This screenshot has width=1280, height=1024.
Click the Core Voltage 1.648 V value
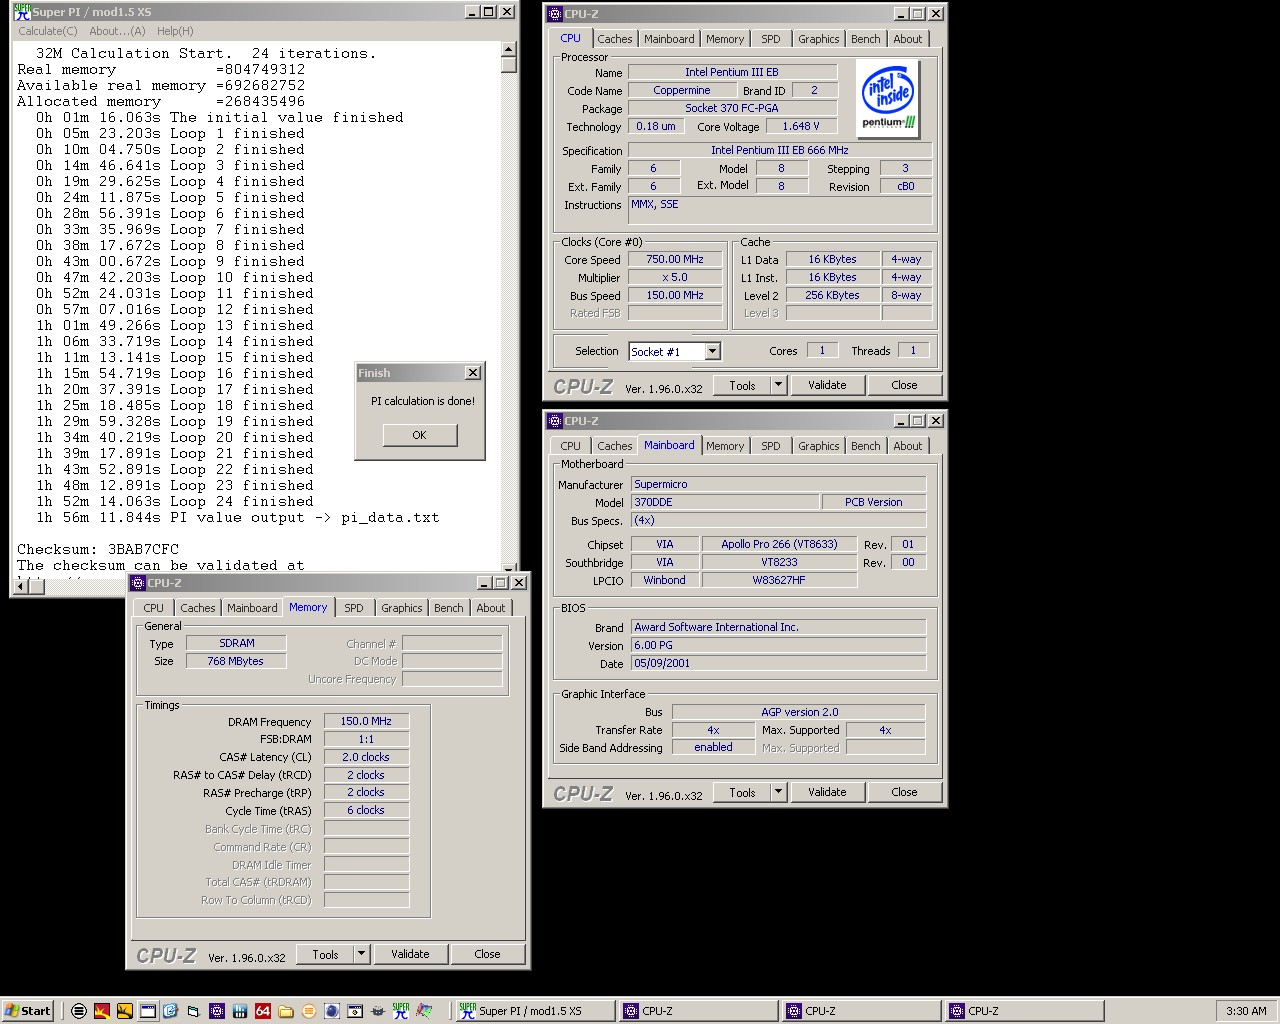point(801,126)
